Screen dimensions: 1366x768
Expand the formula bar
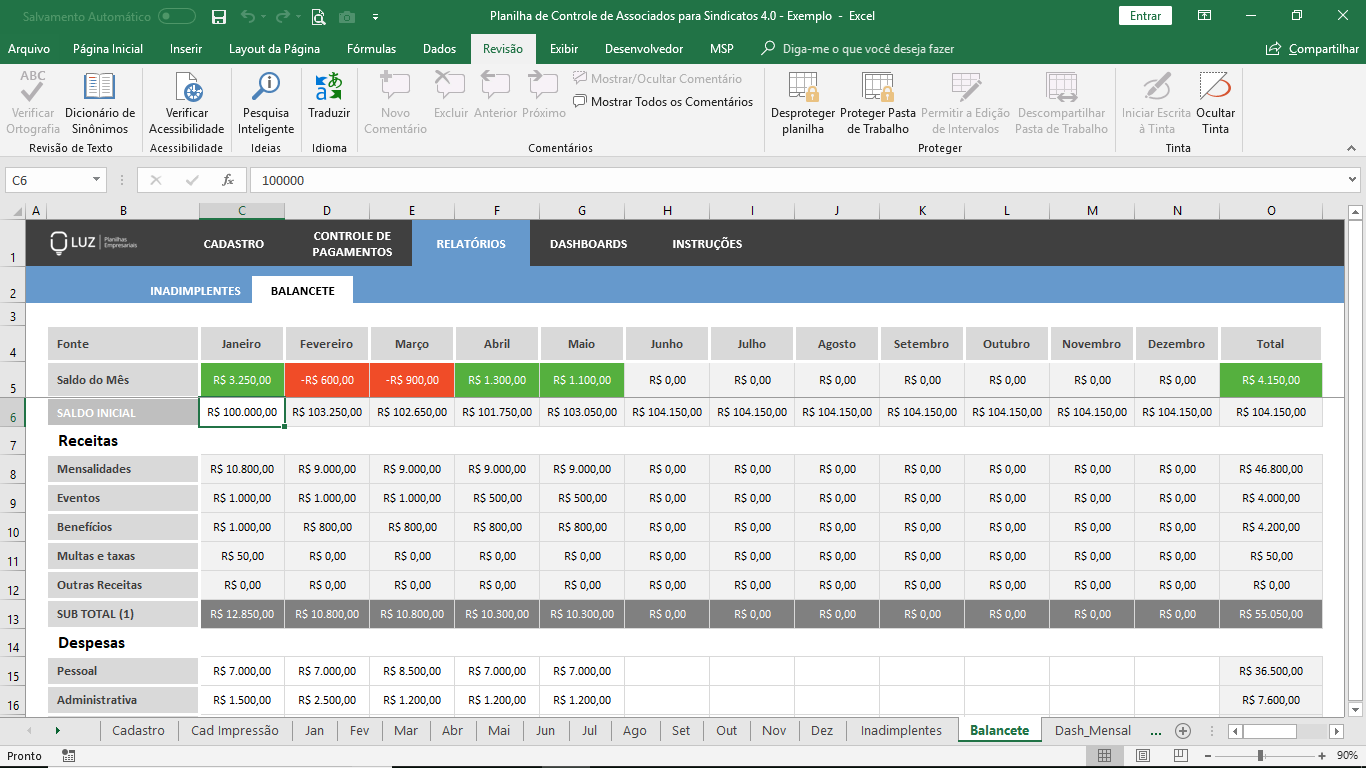point(1352,180)
